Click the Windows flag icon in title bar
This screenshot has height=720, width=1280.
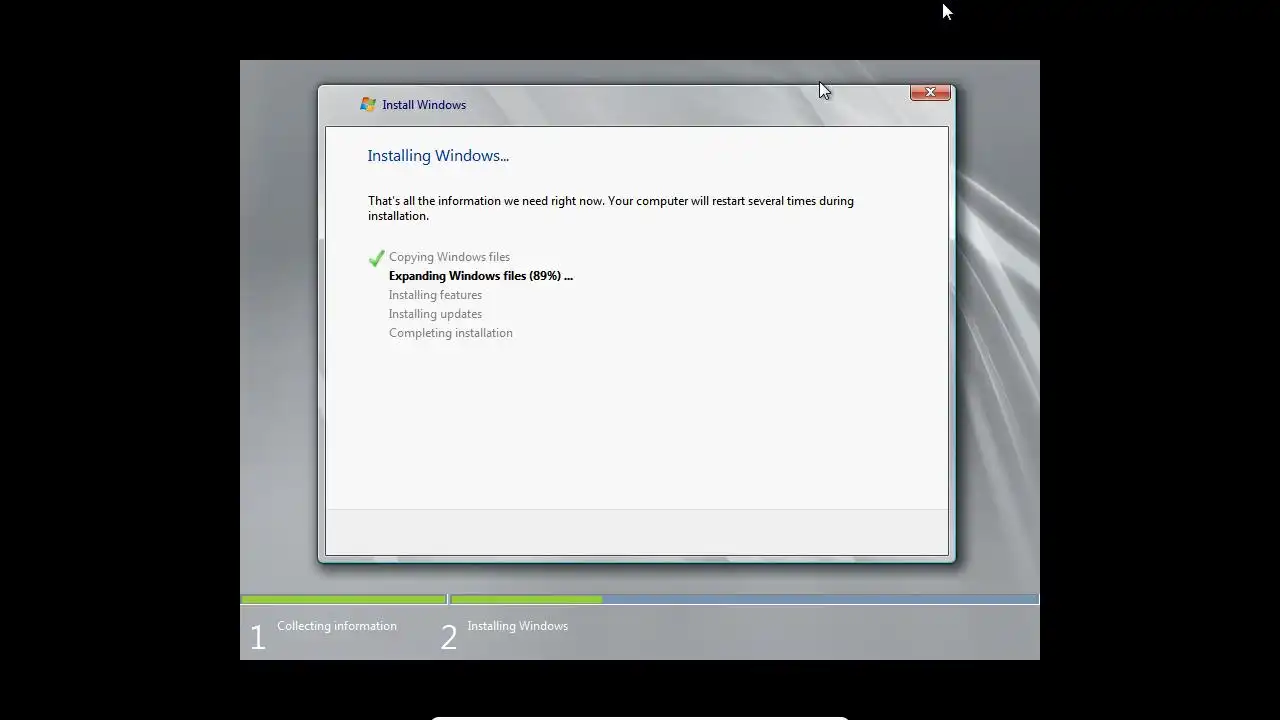(368, 105)
